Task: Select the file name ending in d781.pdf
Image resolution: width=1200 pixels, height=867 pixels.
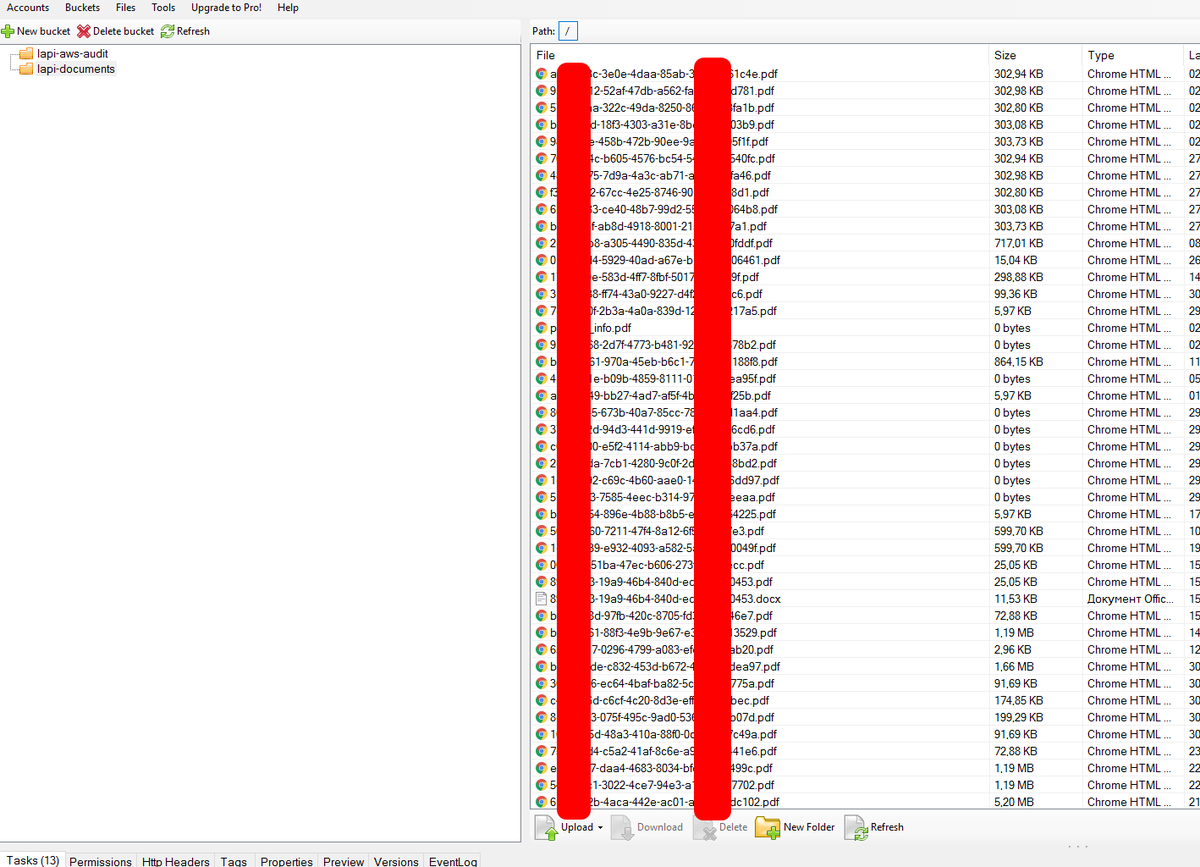Action: coord(663,90)
